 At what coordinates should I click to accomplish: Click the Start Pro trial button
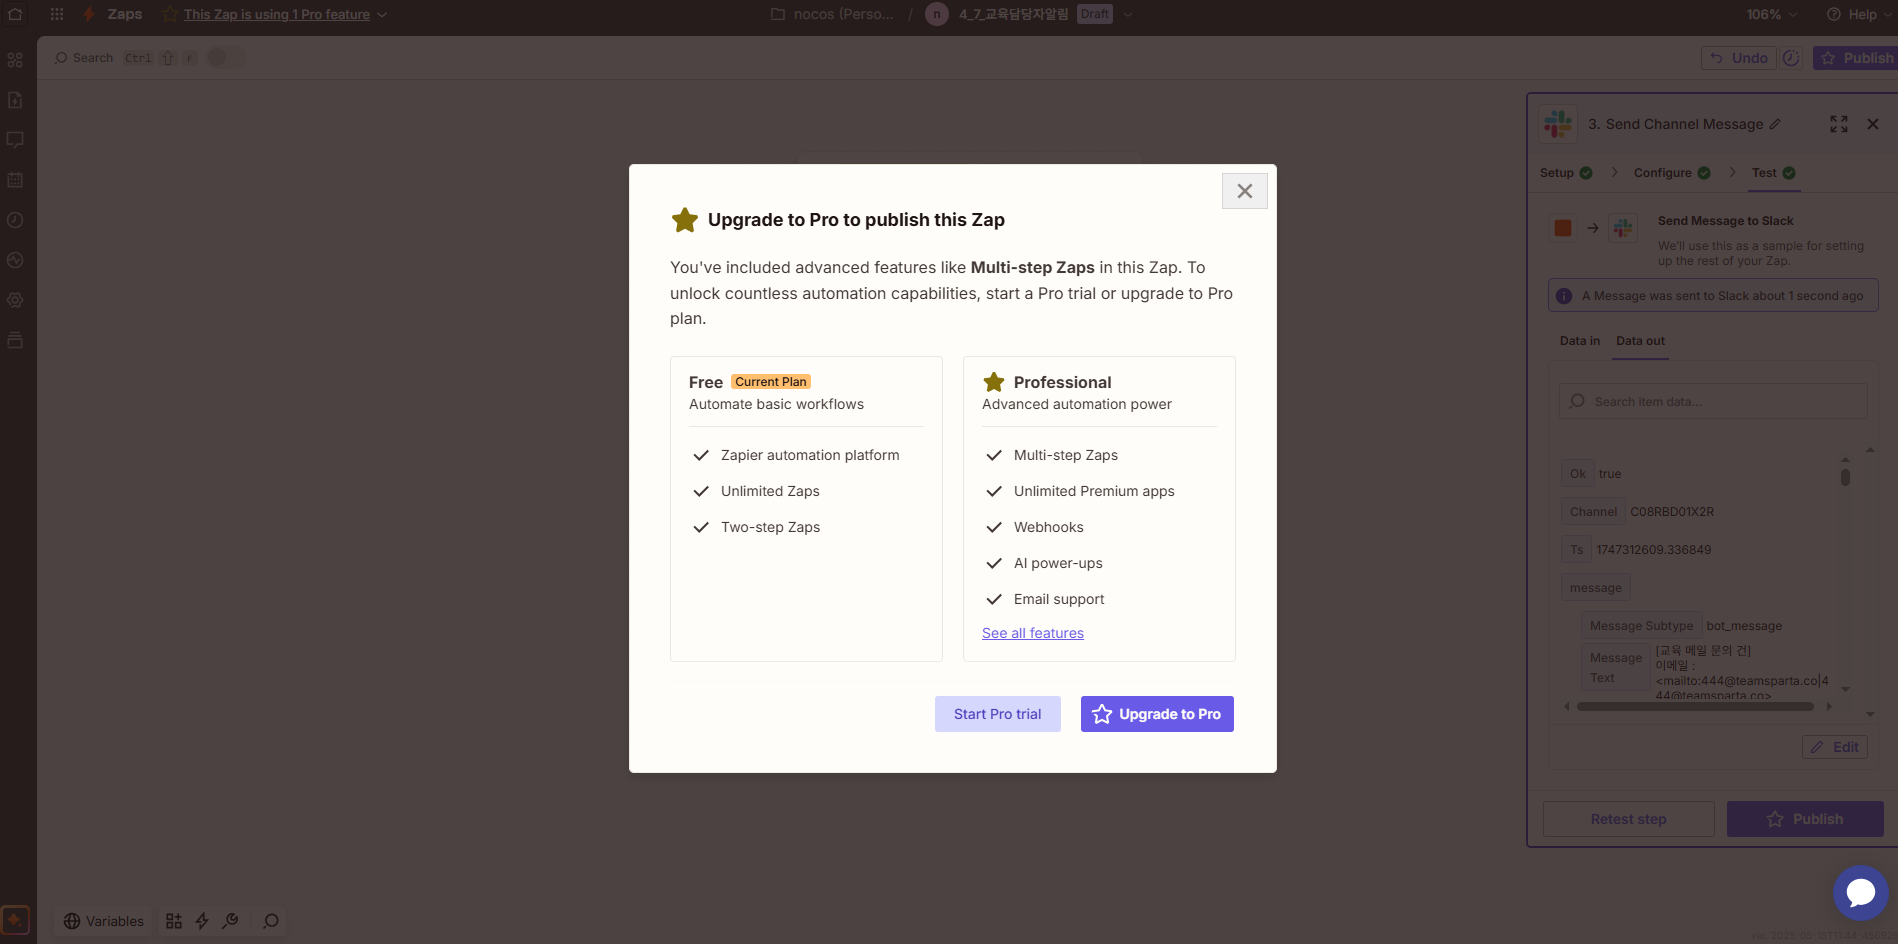(x=997, y=714)
